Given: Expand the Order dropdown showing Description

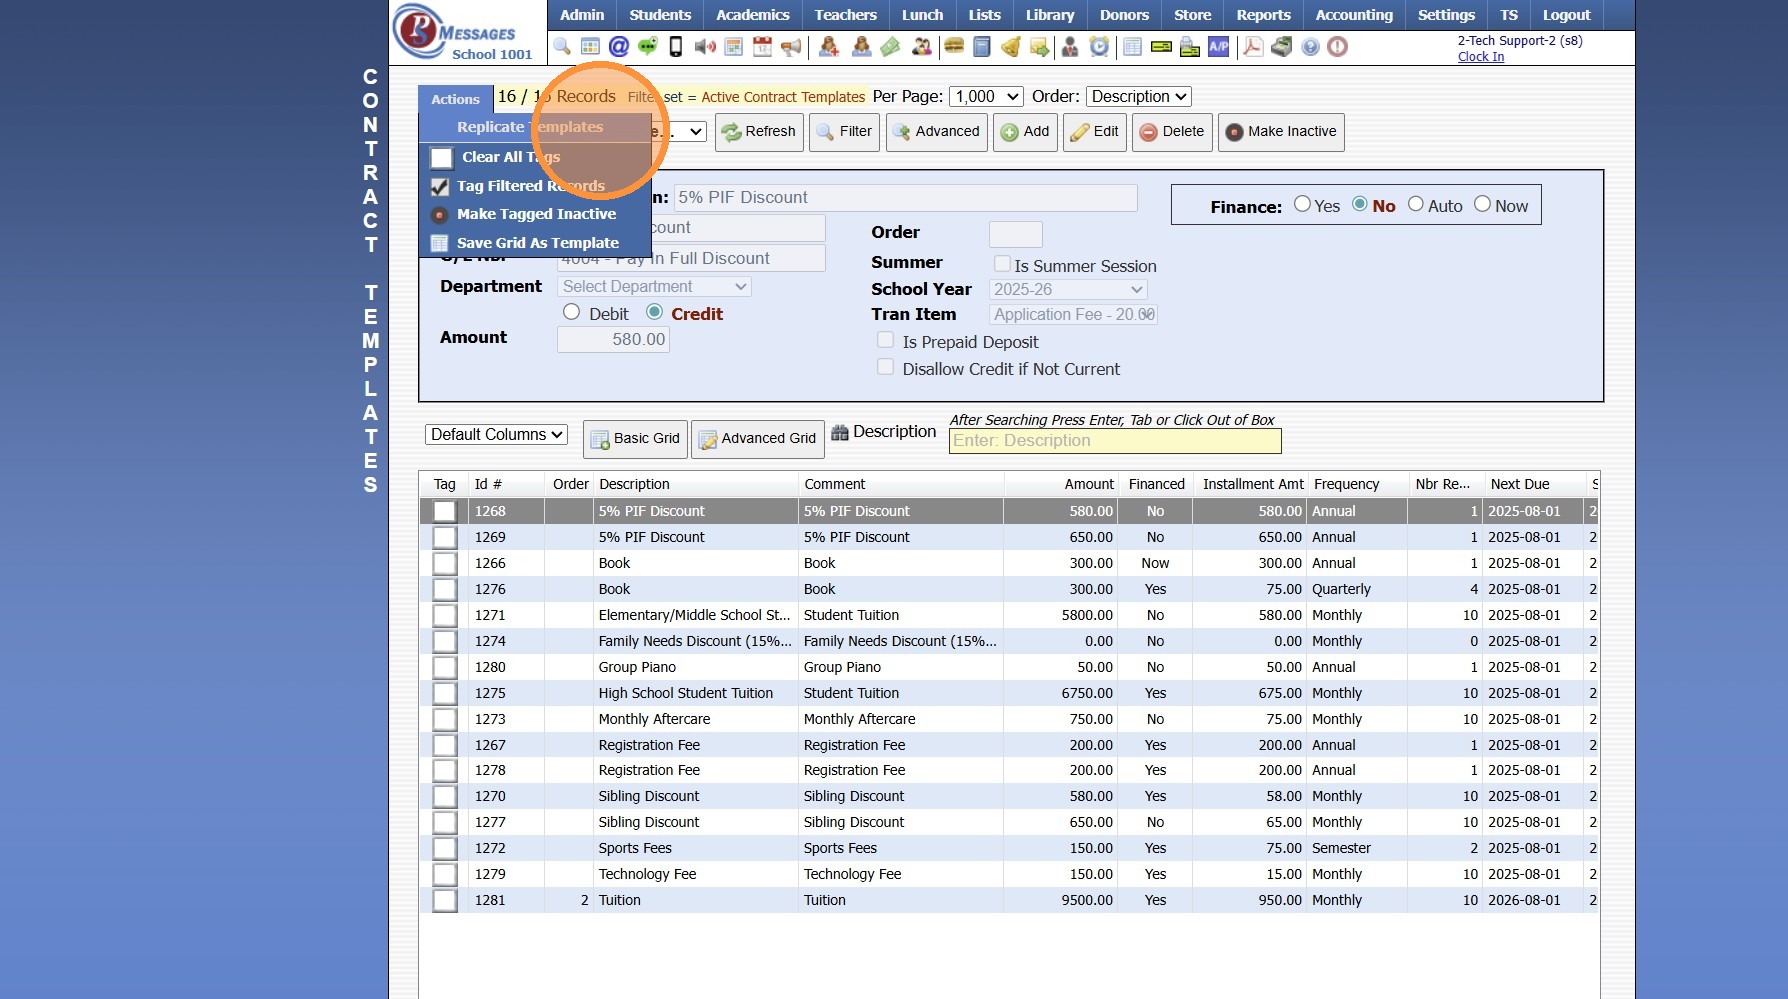Looking at the screenshot, I should click(1138, 97).
